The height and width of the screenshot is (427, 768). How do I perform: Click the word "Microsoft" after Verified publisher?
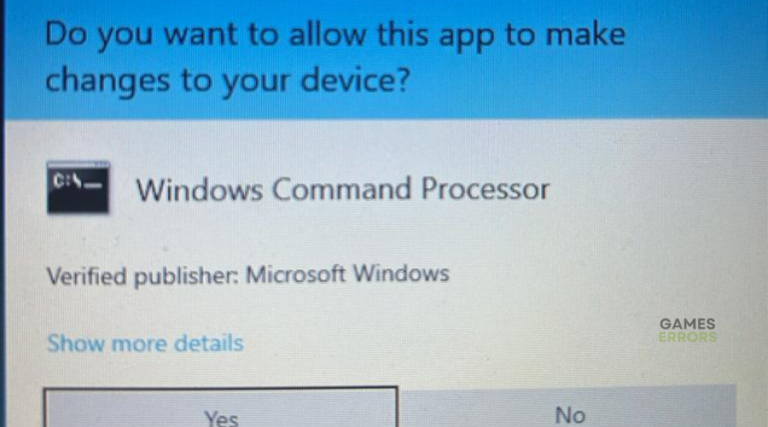(295, 274)
